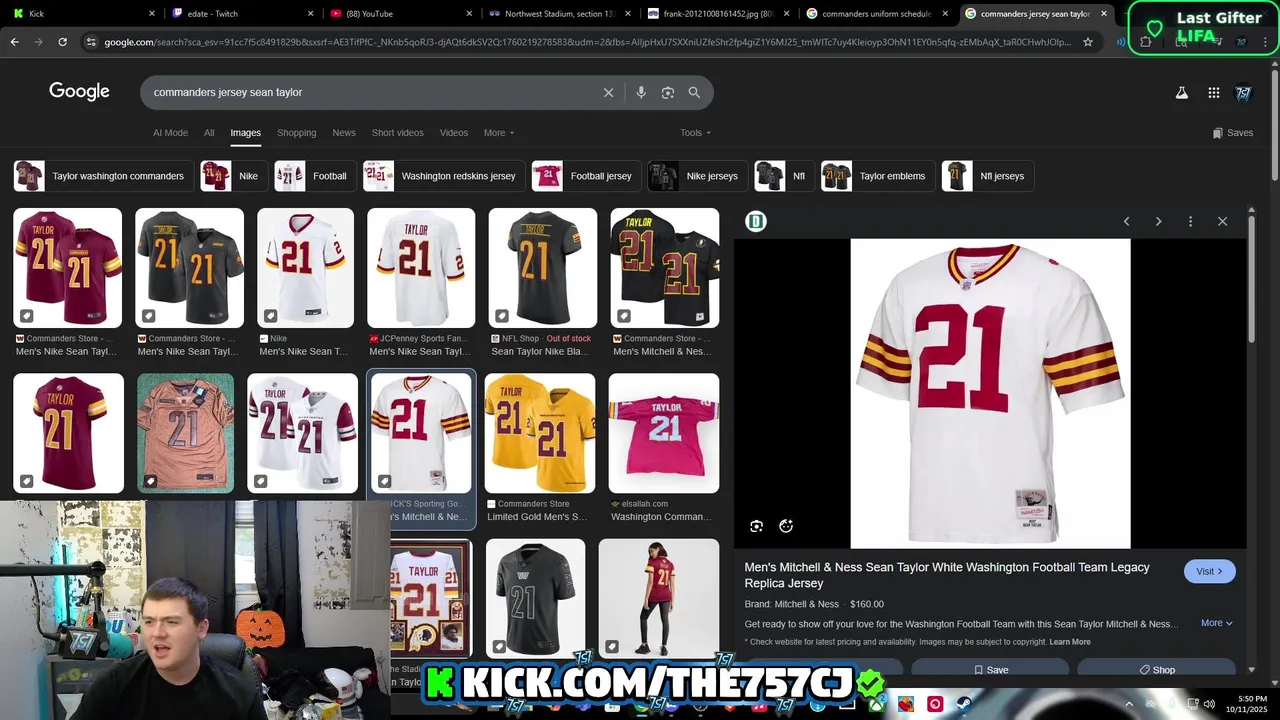Expand the Tools dropdown

pos(695,133)
